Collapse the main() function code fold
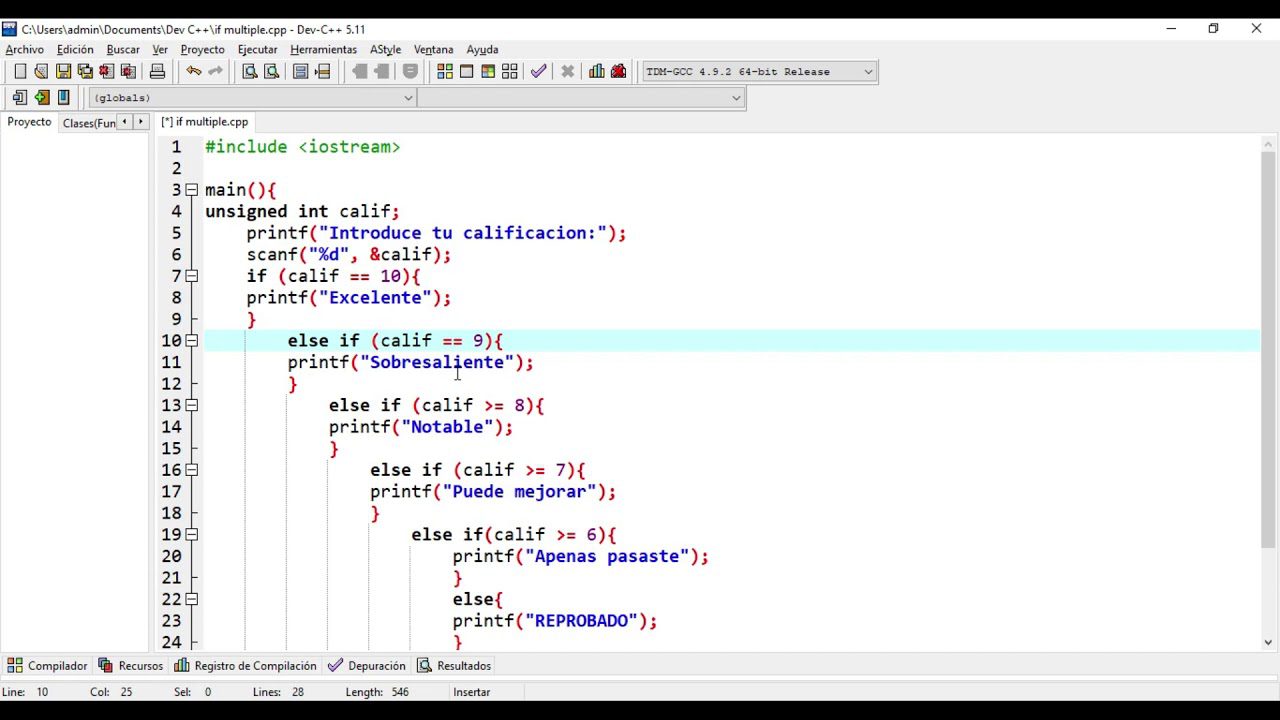The image size is (1280, 720). click(191, 189)
